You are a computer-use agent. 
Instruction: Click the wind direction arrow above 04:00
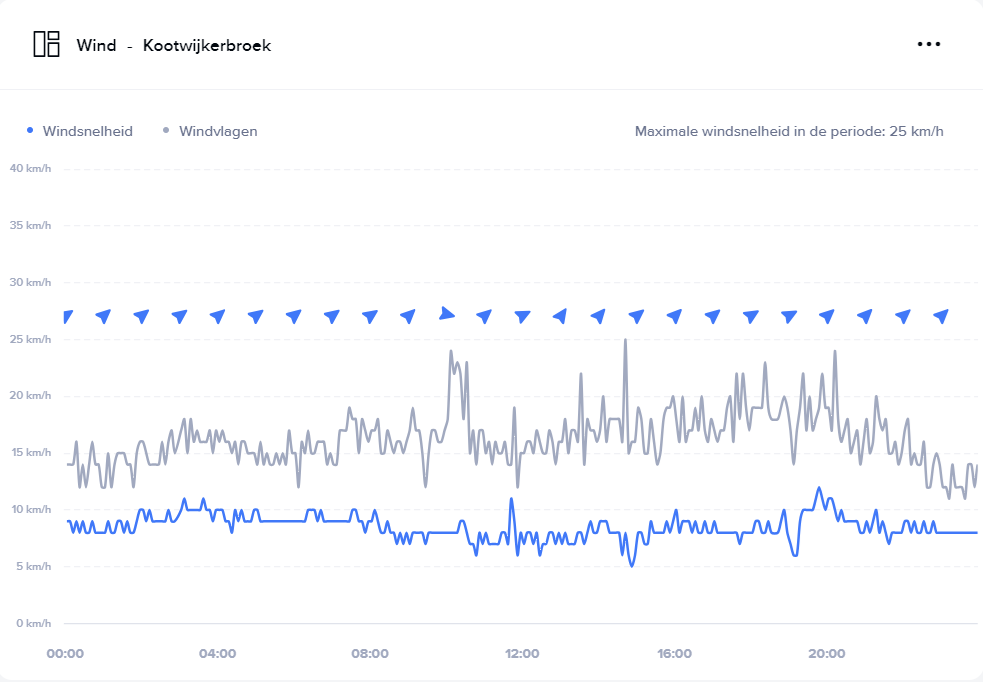(218, 316)
